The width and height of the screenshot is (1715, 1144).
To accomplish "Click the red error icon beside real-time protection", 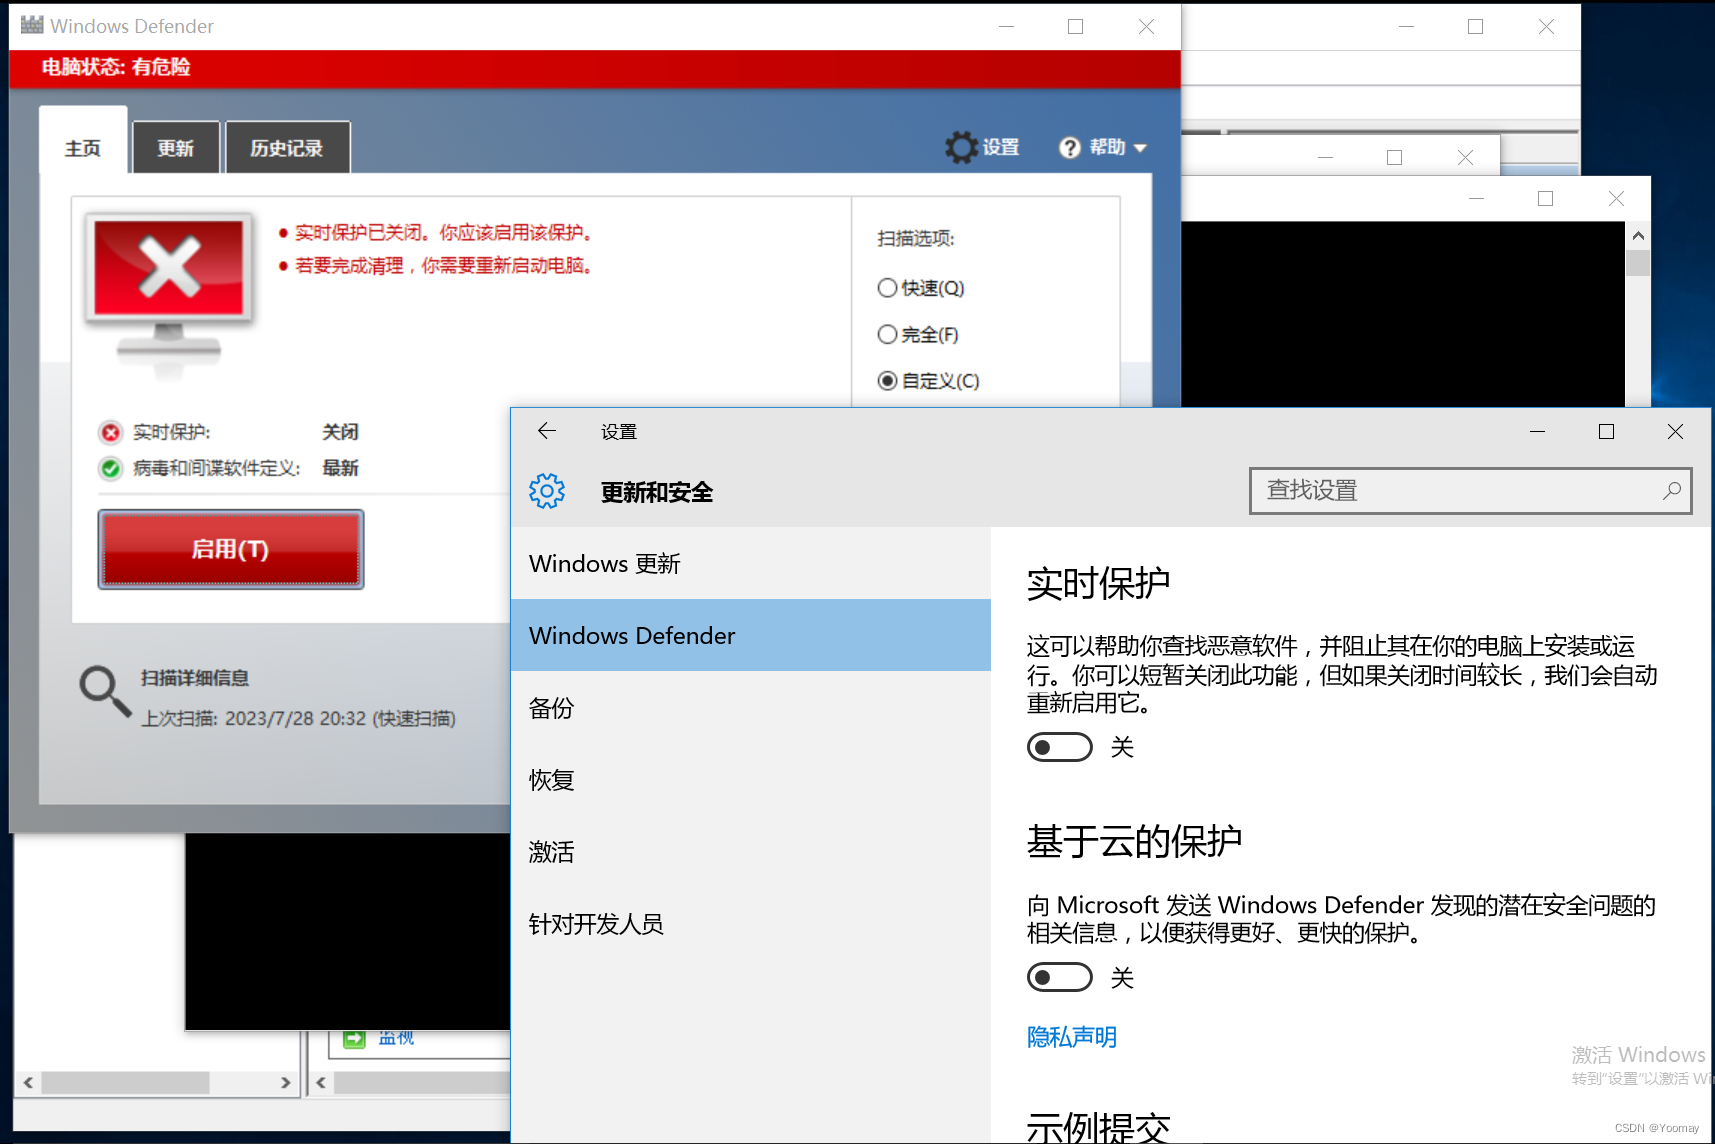I will (110, 433).
